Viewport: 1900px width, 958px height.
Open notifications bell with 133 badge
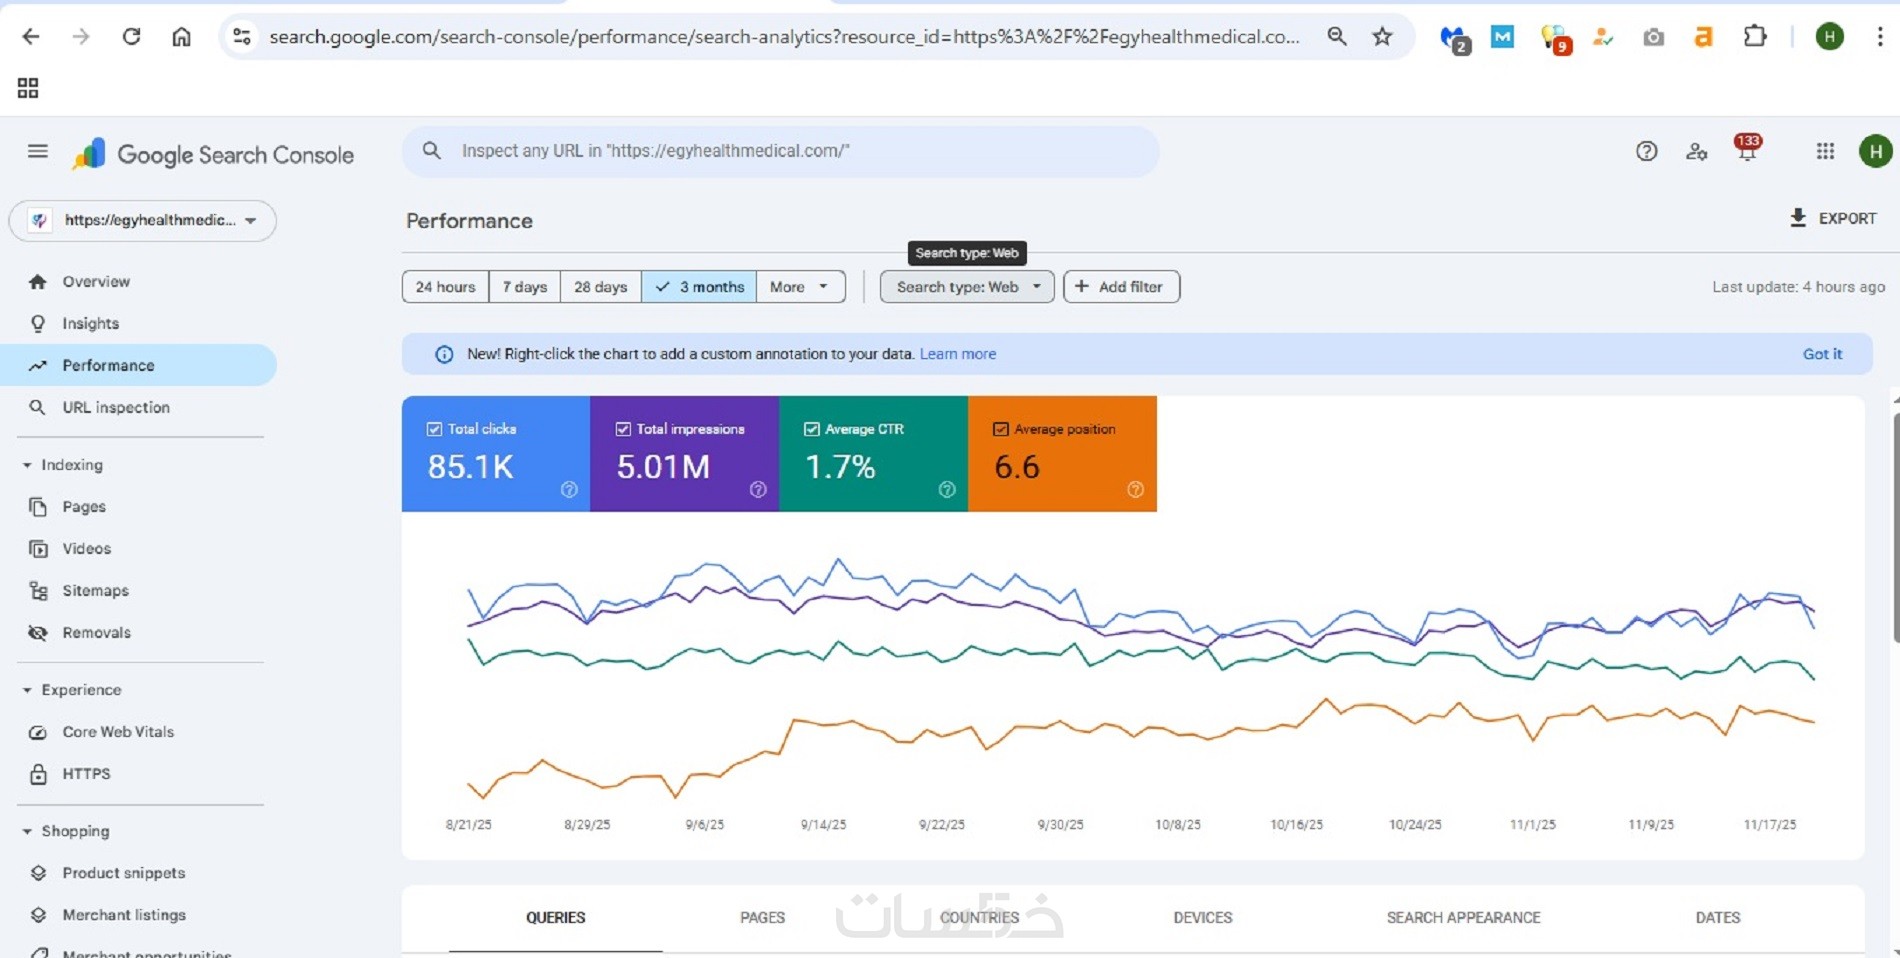pos(1746,151)
